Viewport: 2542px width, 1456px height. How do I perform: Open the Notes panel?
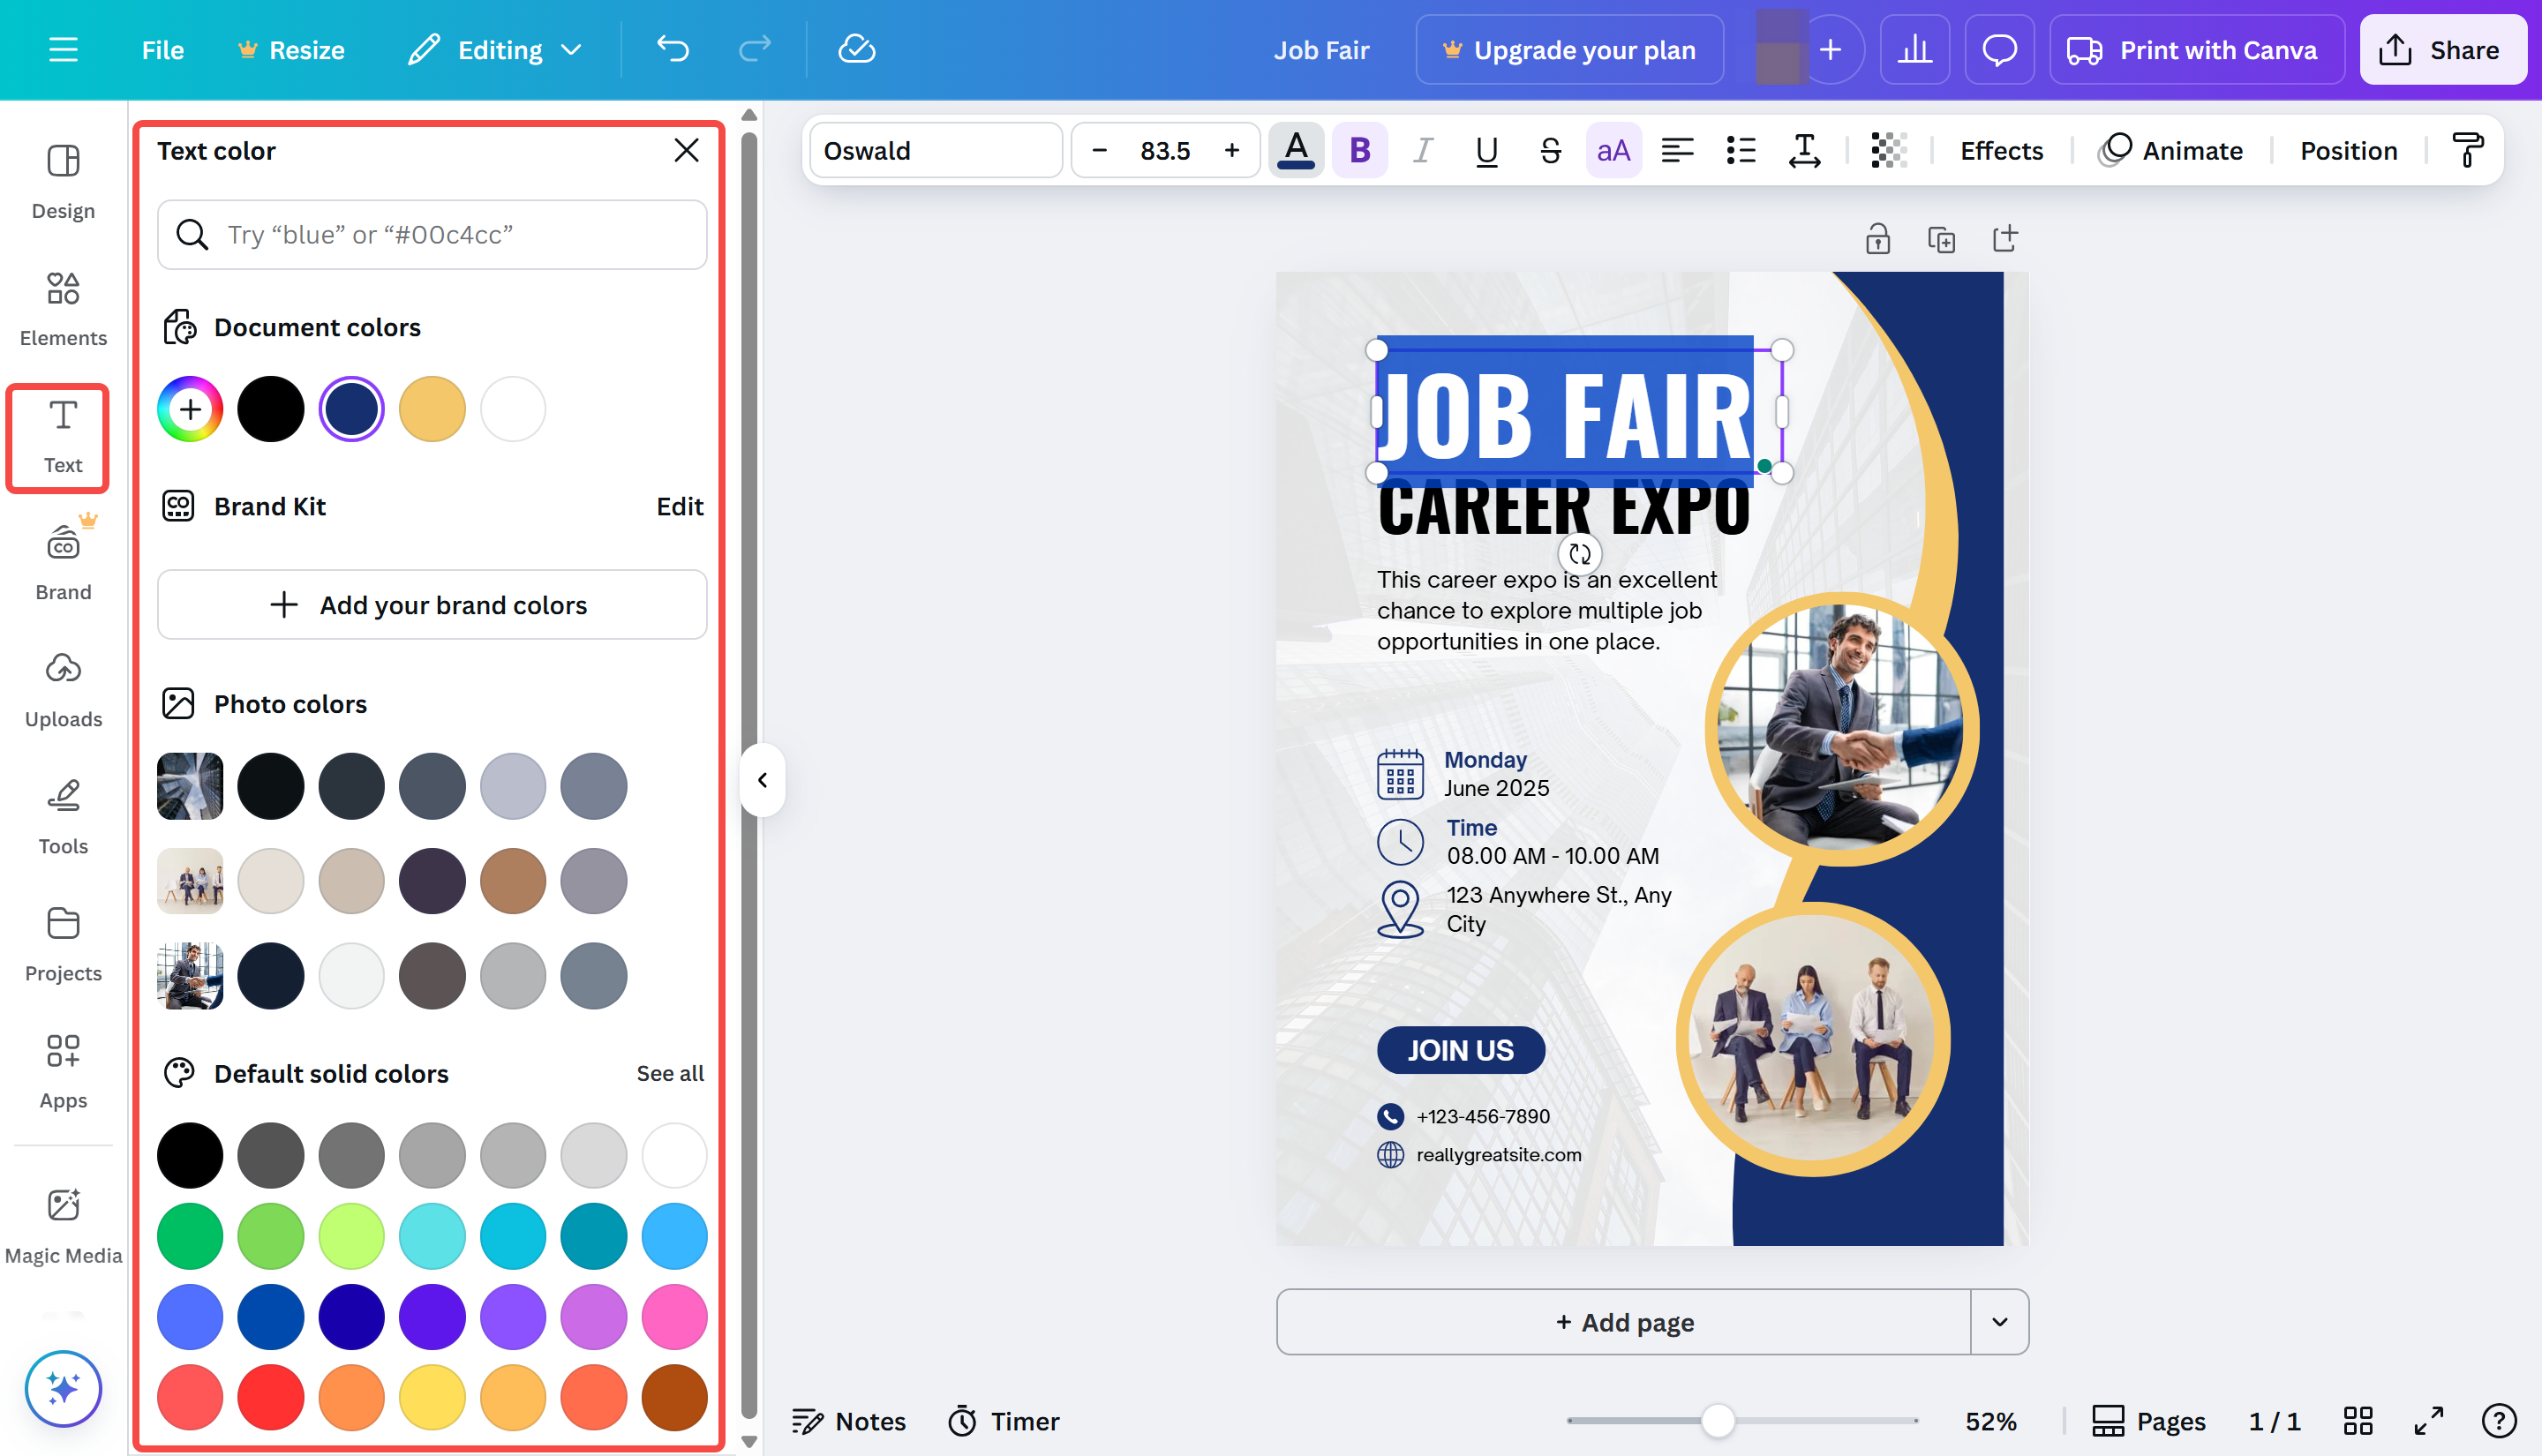(x=848, y=1420)
